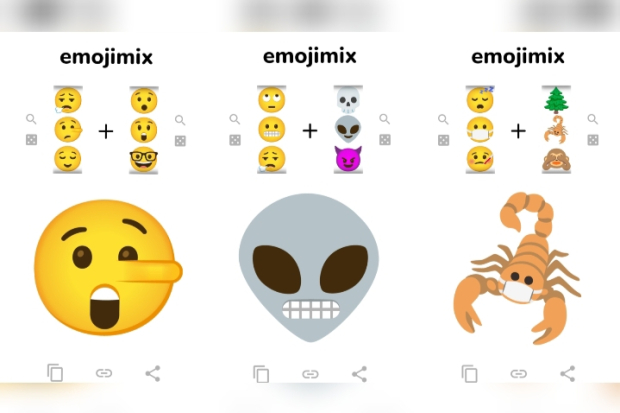Click the large mixed scorpion mask result
This screenshot has height=413, width=620.
517,269
